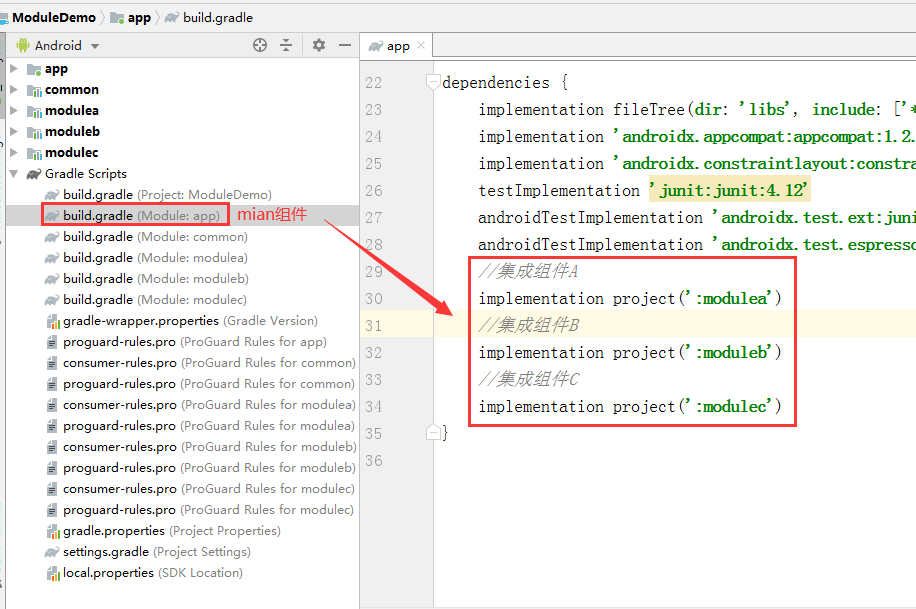Screen dimensions: 916x609
Task: Click the Android robot icon in panel header
Action: point(23,45)
